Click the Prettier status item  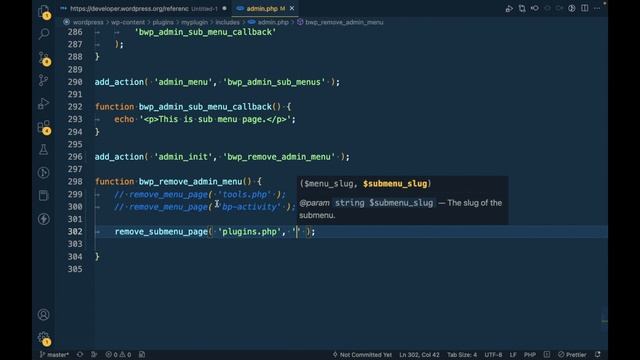pyautogui.click(x=572, y=355)
